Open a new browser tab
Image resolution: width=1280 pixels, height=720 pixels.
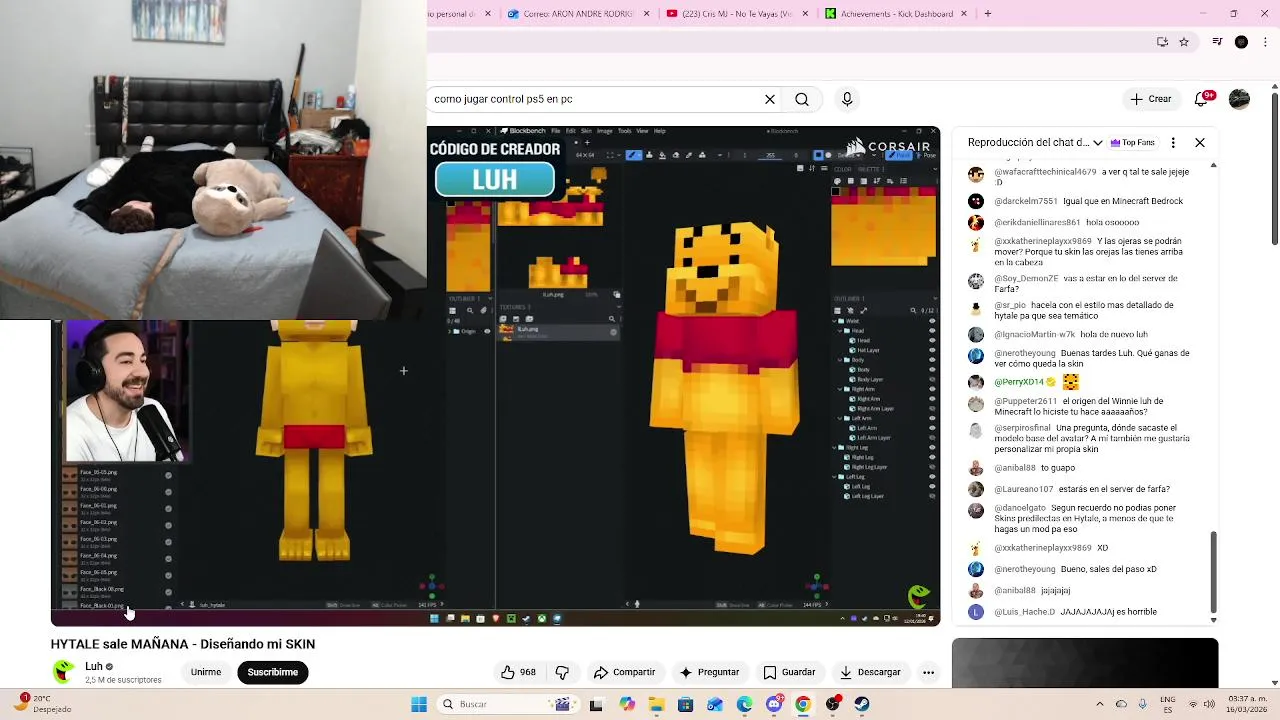988,14
